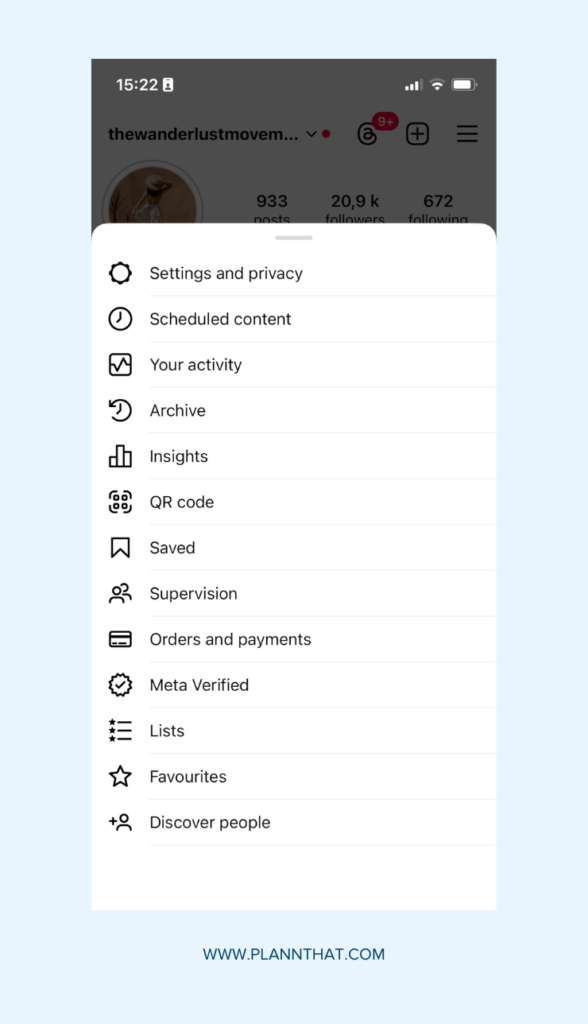Select the Favourites star icon
This screenshot has width=588, height=1024.
[x=120, y=776]
